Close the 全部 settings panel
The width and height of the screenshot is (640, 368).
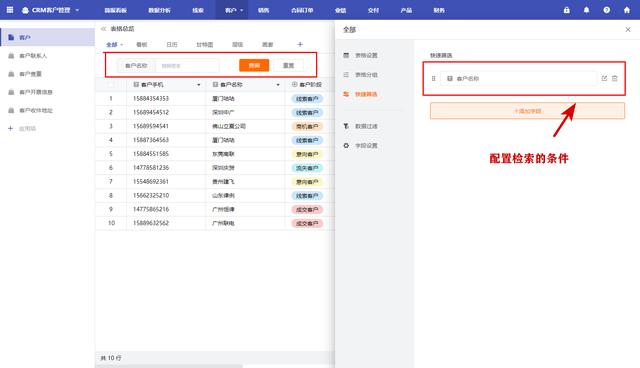[628, 29]
